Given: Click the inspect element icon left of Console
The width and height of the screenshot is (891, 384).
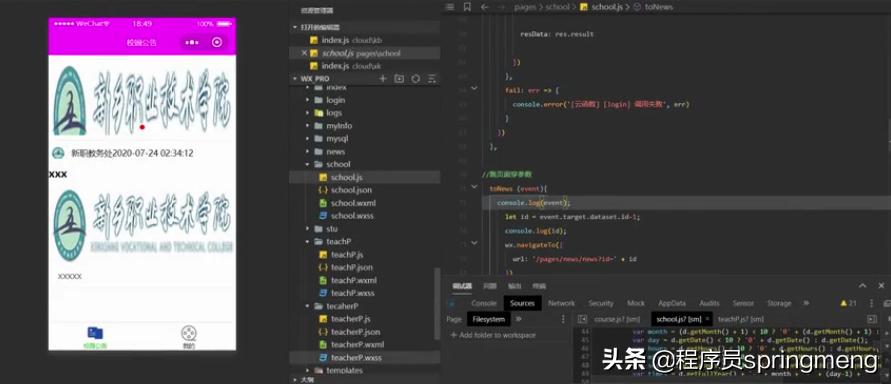Looking at the screenshot, I should (x=452, y=303).
